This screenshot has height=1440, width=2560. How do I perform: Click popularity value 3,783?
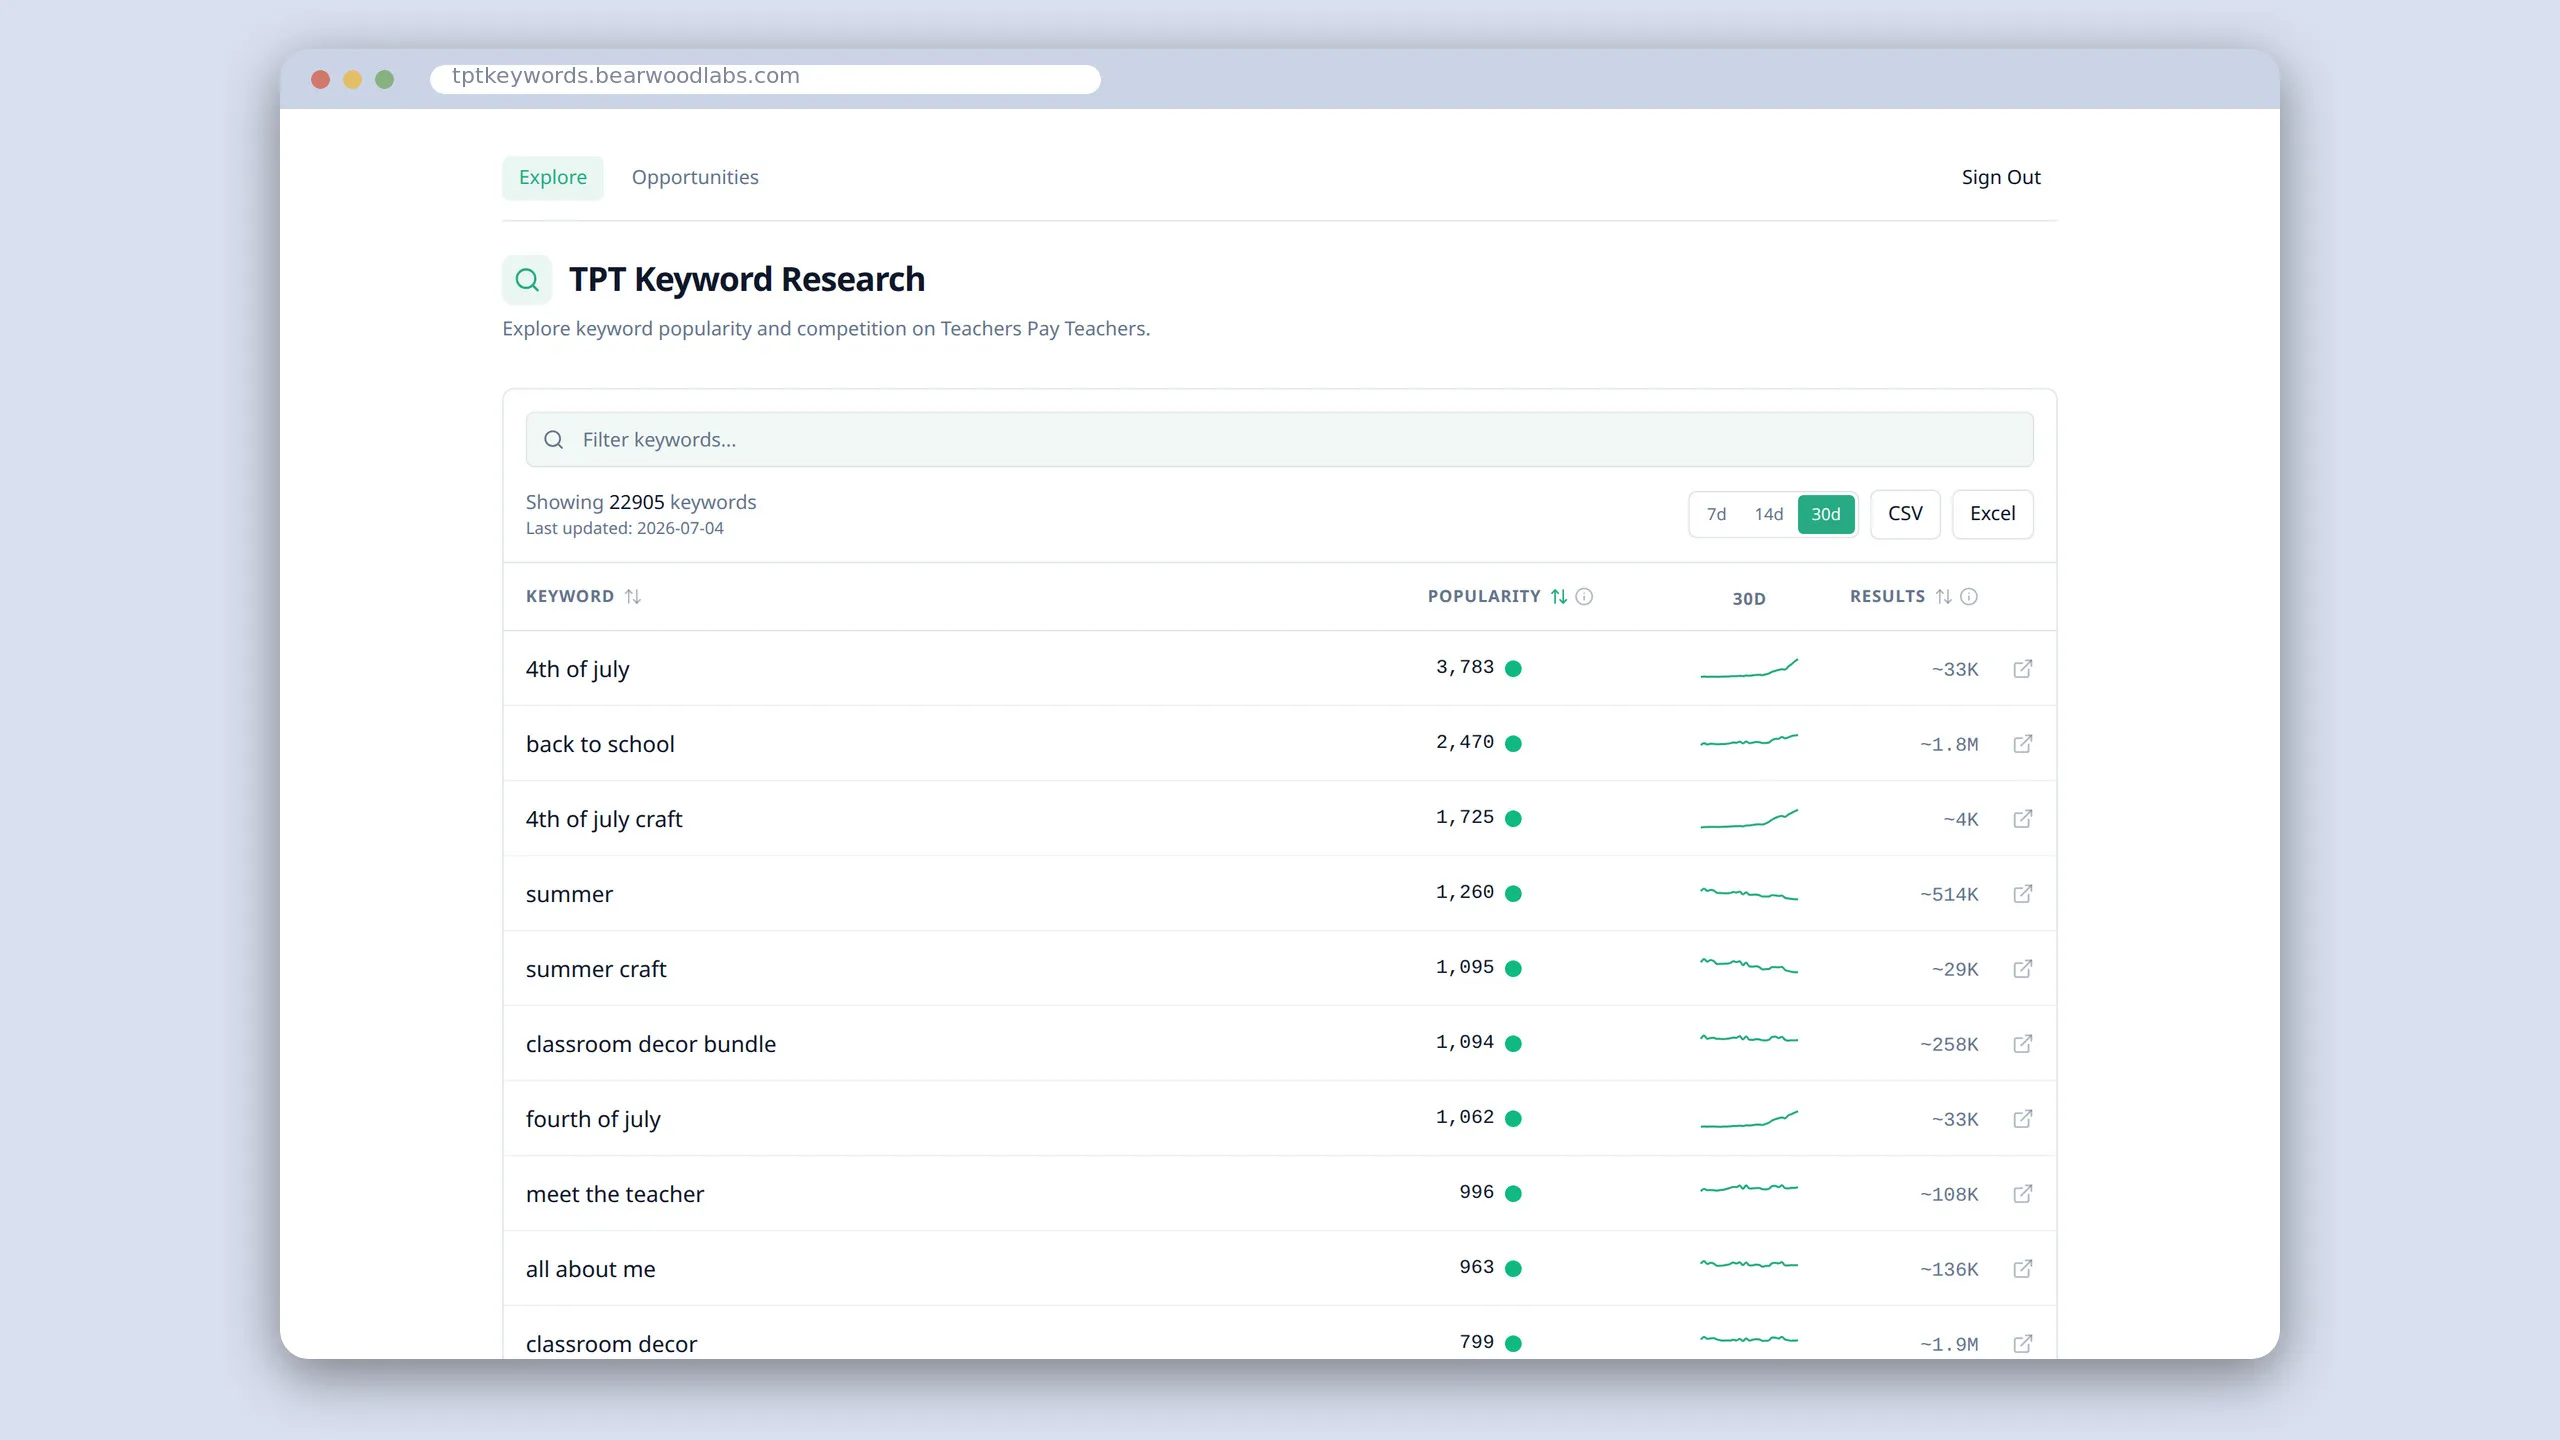click(x=1465, y=668)
